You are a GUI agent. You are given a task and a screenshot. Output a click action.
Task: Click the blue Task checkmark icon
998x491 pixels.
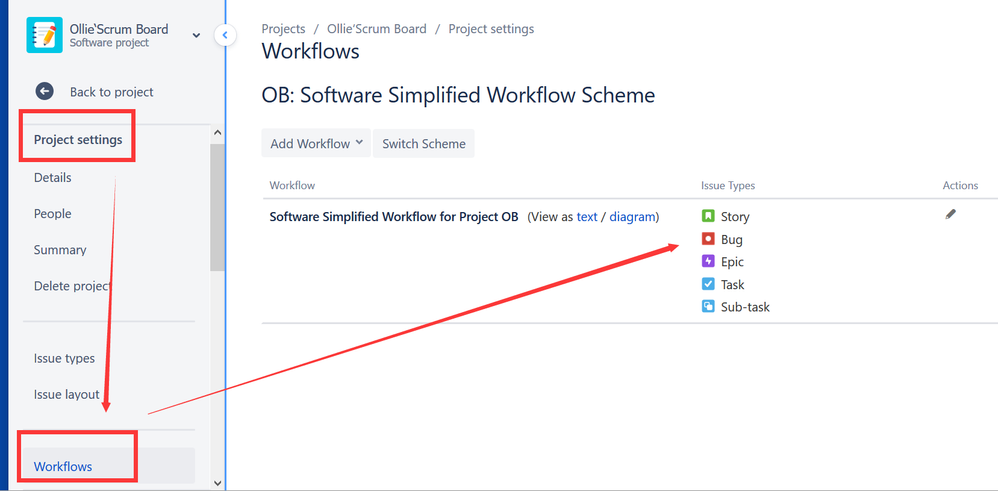click(708, 284)
